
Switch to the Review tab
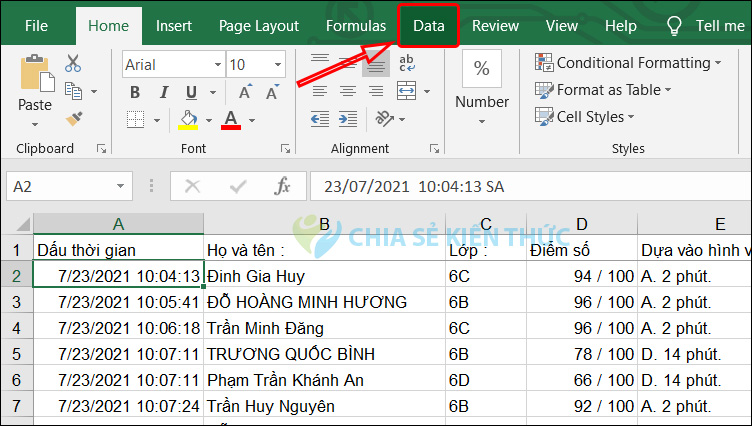pyautogui.click(x=495, y=26)
